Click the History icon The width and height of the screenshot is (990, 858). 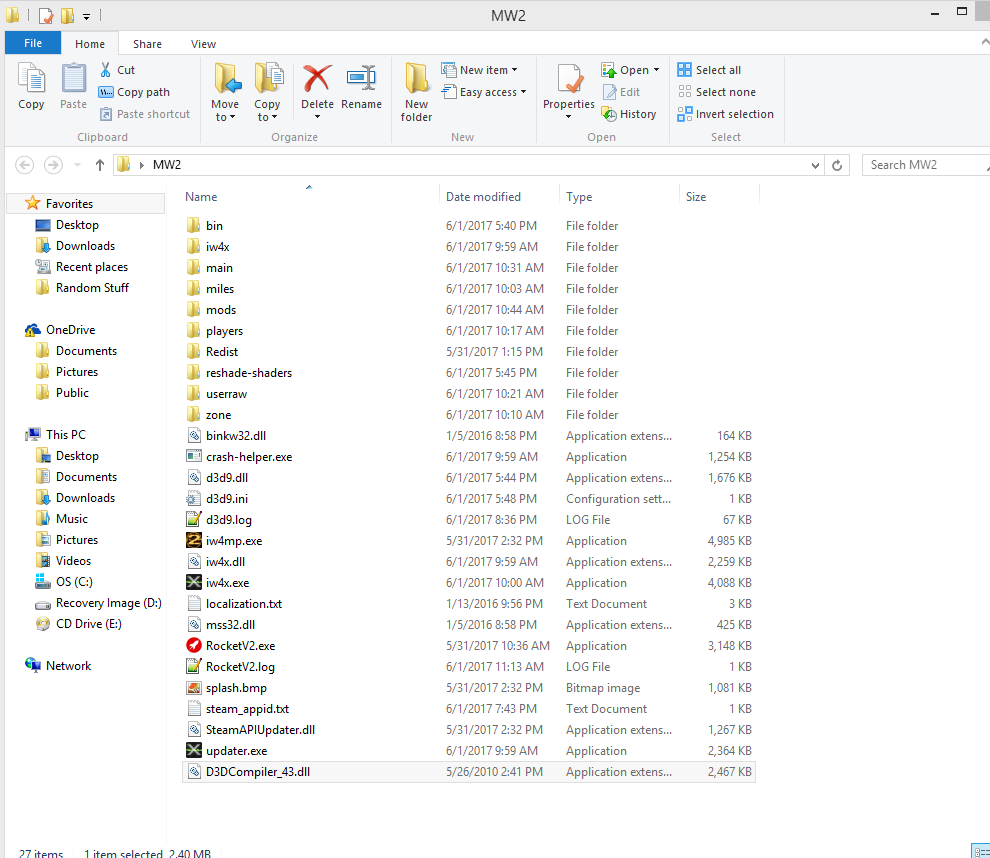[629, 114]
